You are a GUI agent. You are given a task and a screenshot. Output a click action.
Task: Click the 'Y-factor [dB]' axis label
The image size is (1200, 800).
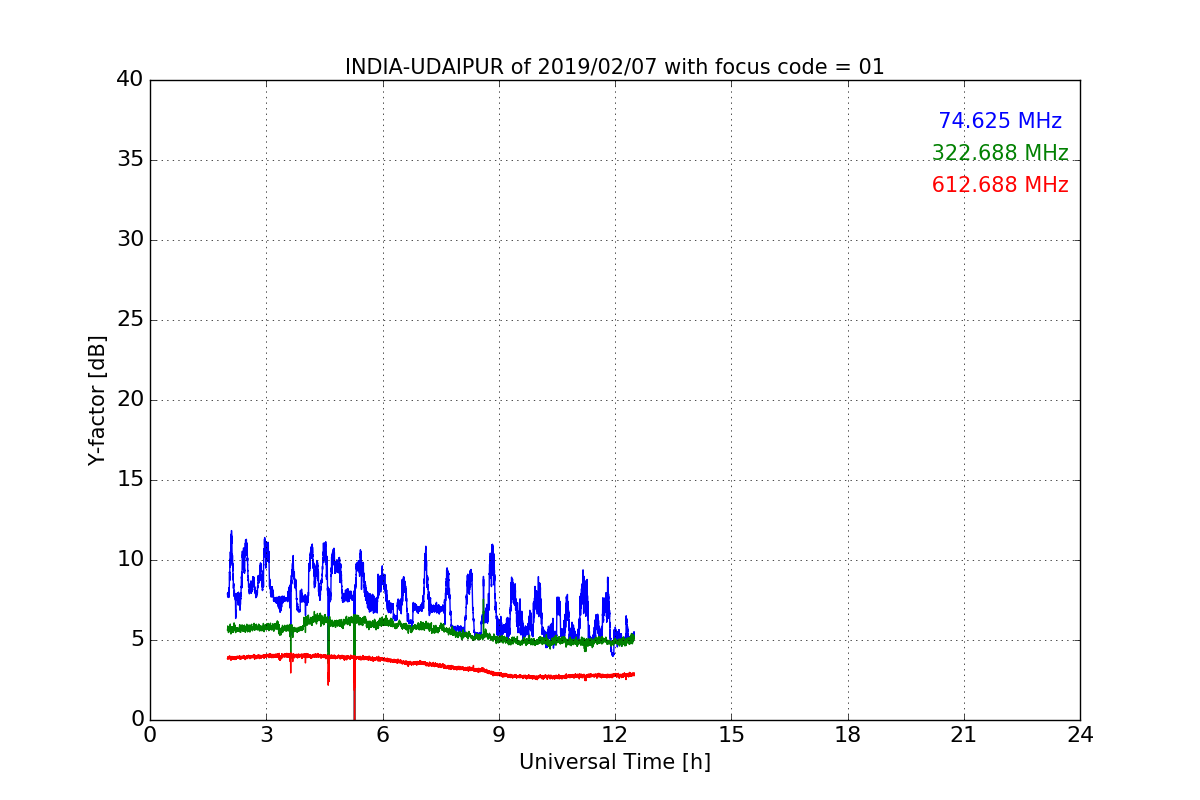(97, 400)
